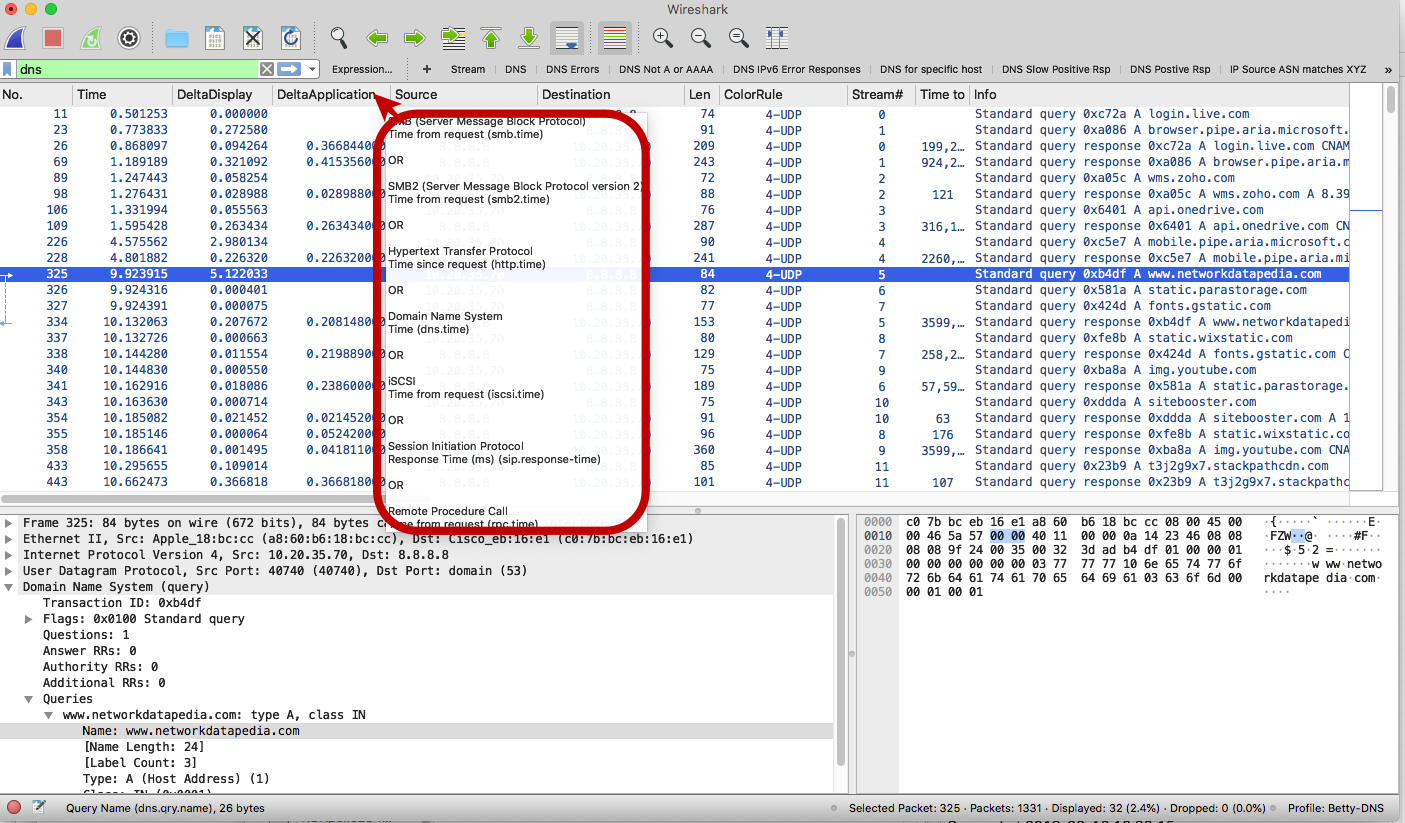Collapse Domain Name System (query) node
The image size is (1405, 823).
click(x=9, y=587)
